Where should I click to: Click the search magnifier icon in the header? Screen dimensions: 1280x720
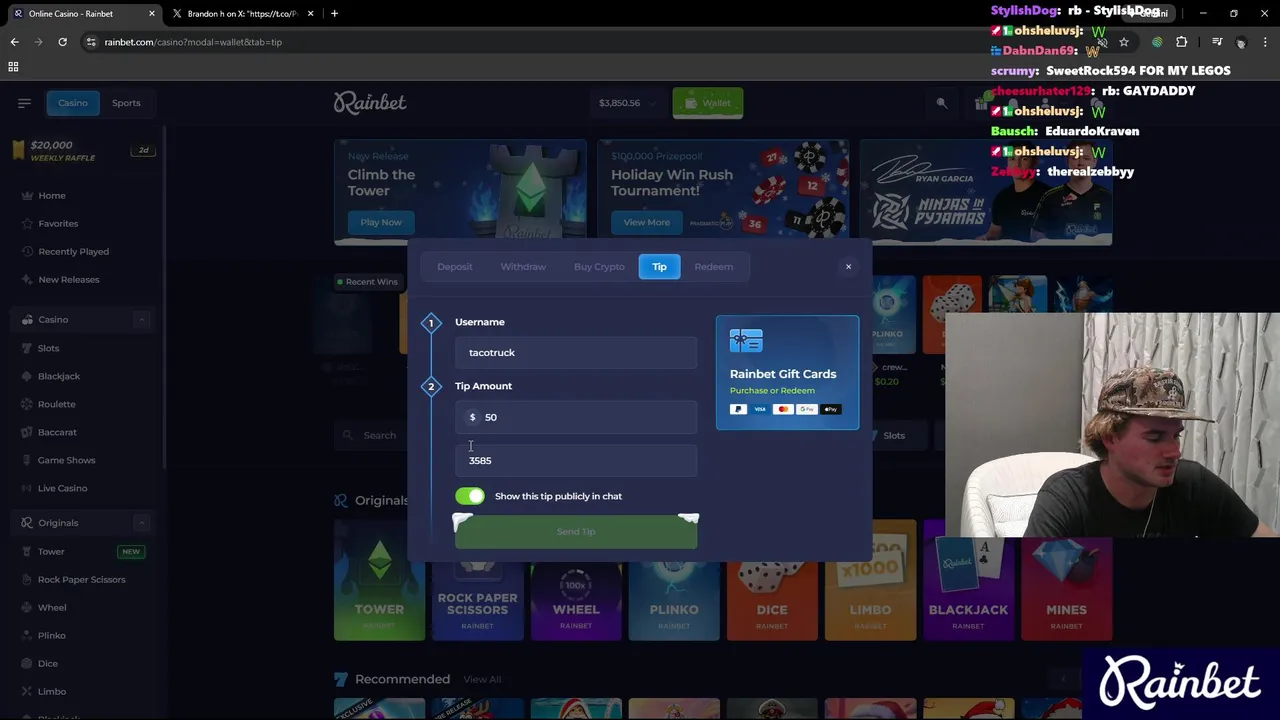[x=941, y=103]
